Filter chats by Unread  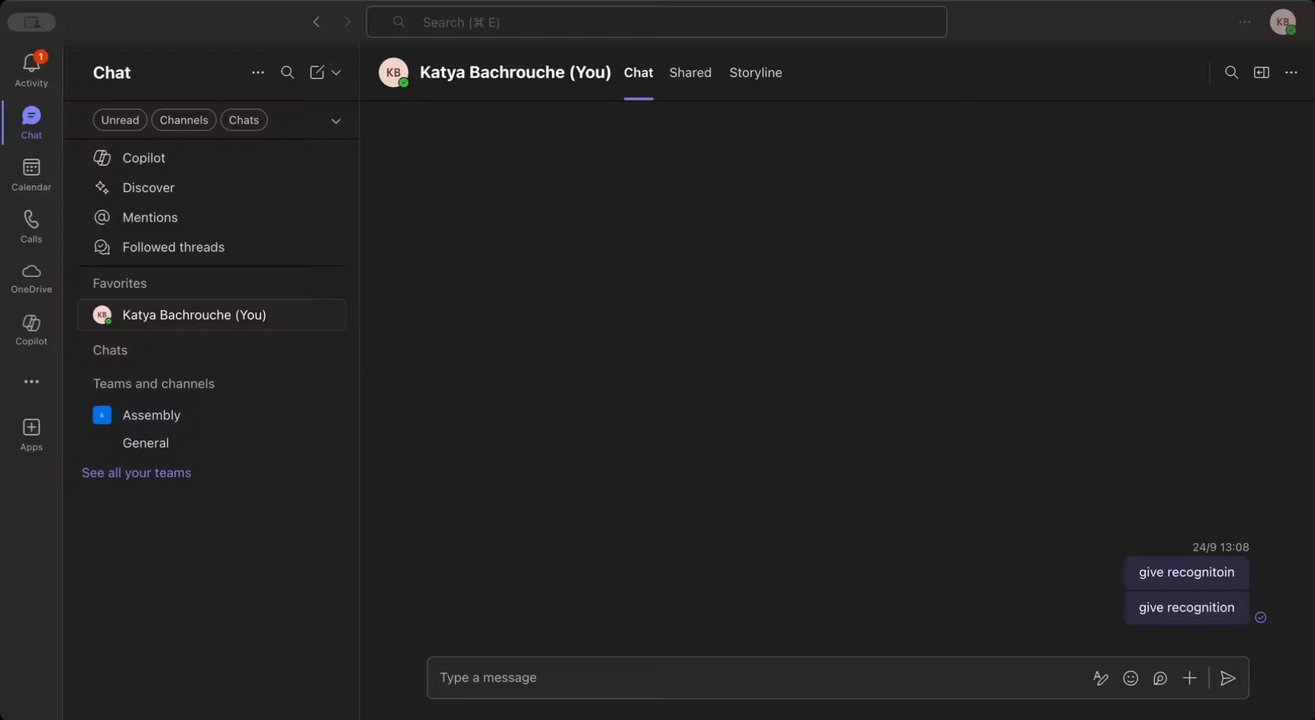click(120, 120)
